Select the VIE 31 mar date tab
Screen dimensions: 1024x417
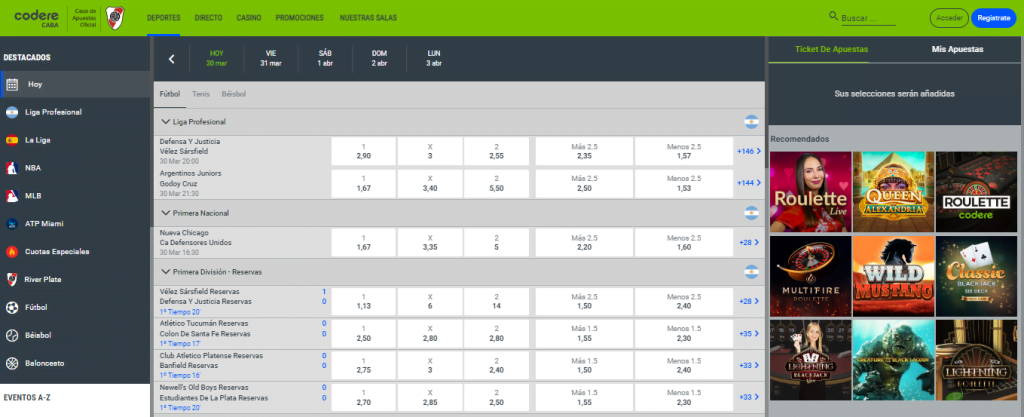[x=271, y=59]
